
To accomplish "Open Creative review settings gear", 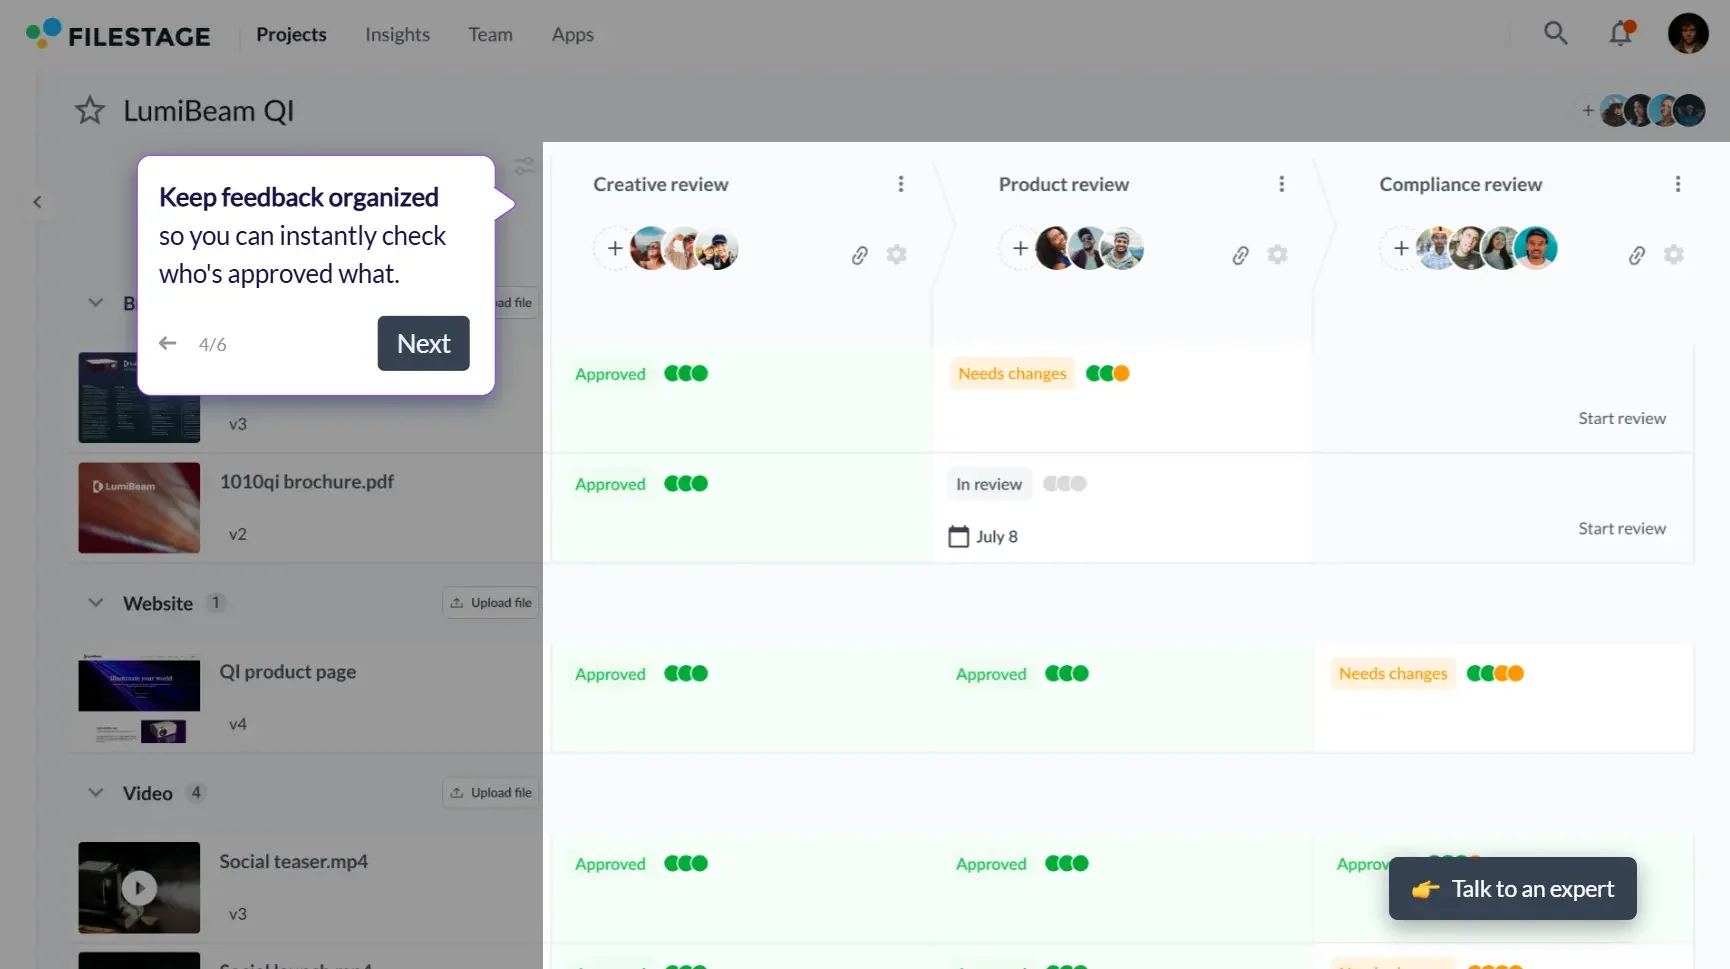I will pos(897,255).
